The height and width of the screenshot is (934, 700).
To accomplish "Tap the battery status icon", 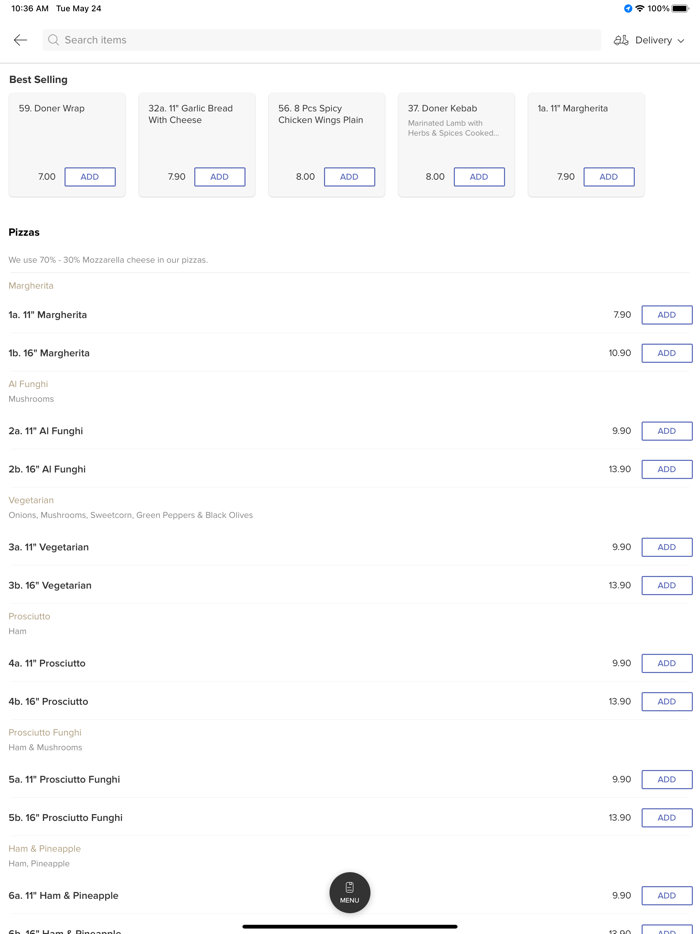I will 680,9.
